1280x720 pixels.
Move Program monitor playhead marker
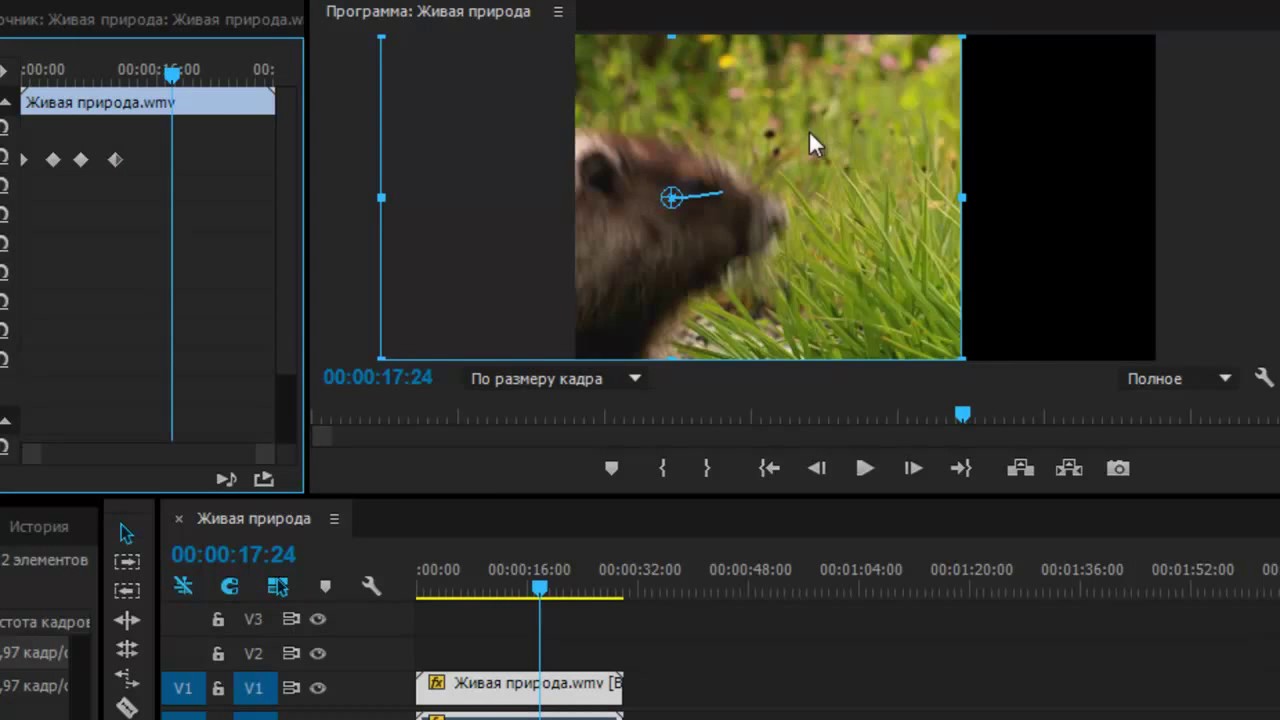962,414
